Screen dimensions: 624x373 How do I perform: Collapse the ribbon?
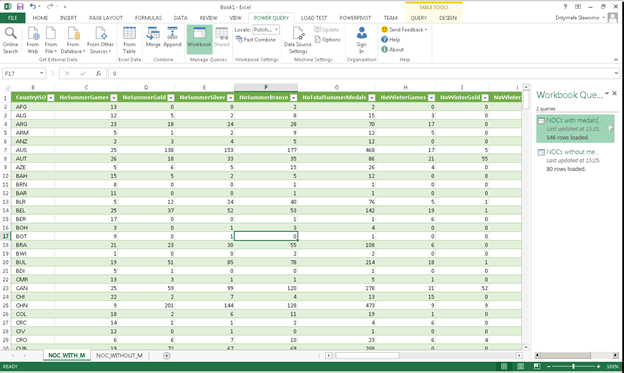tap(616, 60)
